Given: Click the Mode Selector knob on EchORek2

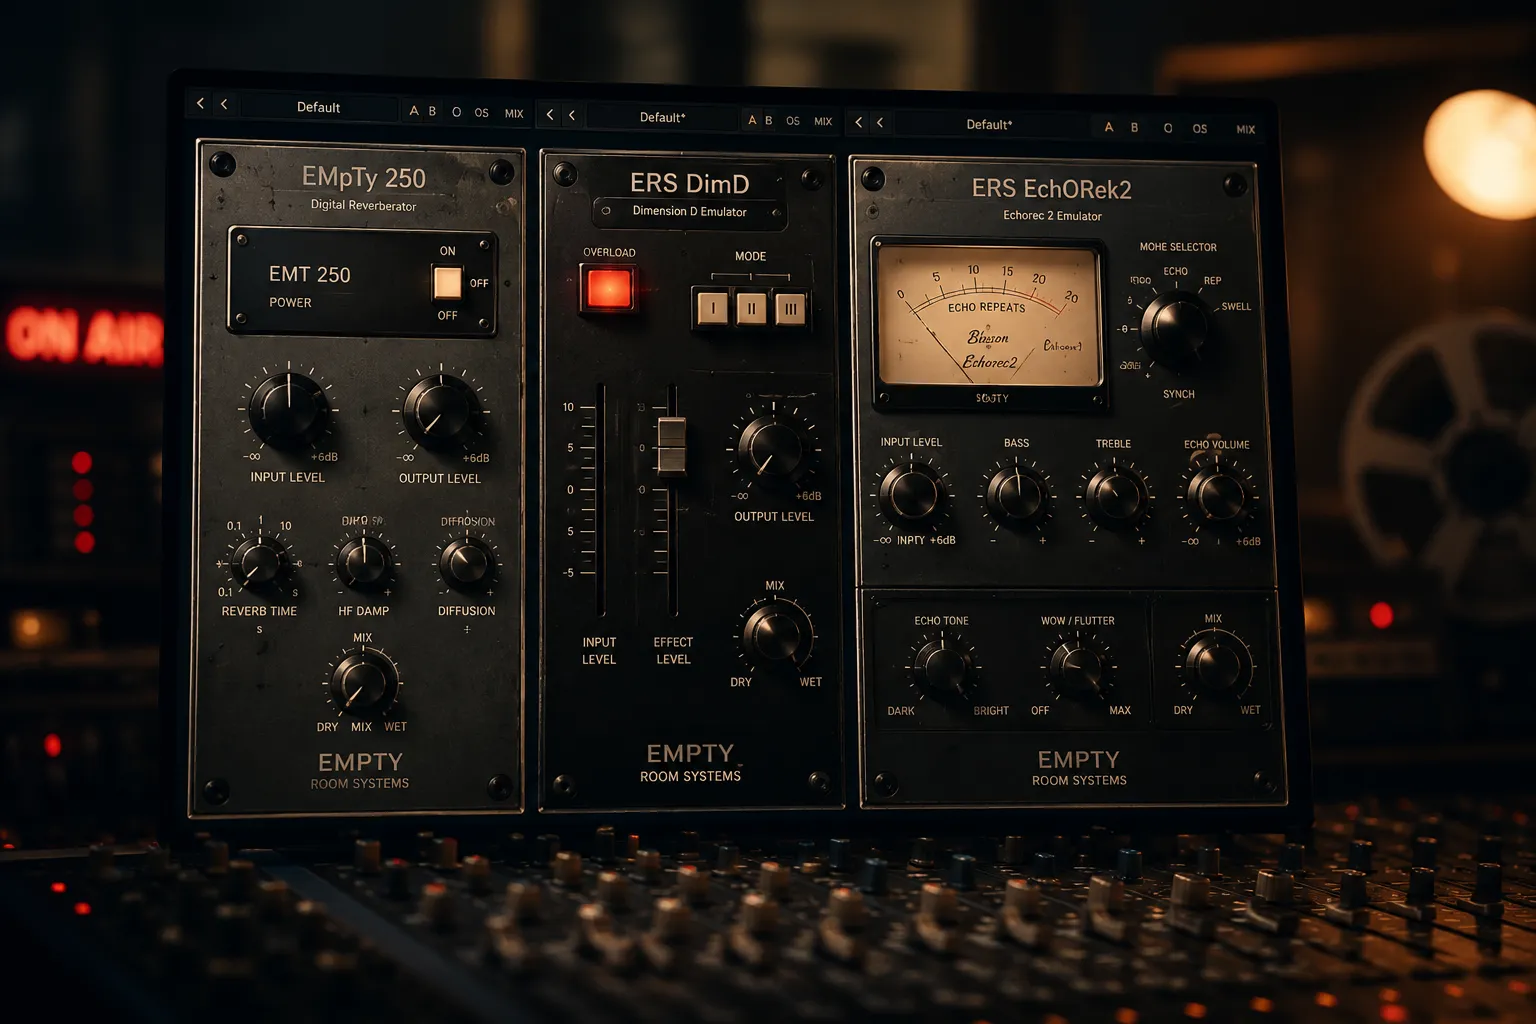Looking at the screenshot, I should coord(1175,328).
